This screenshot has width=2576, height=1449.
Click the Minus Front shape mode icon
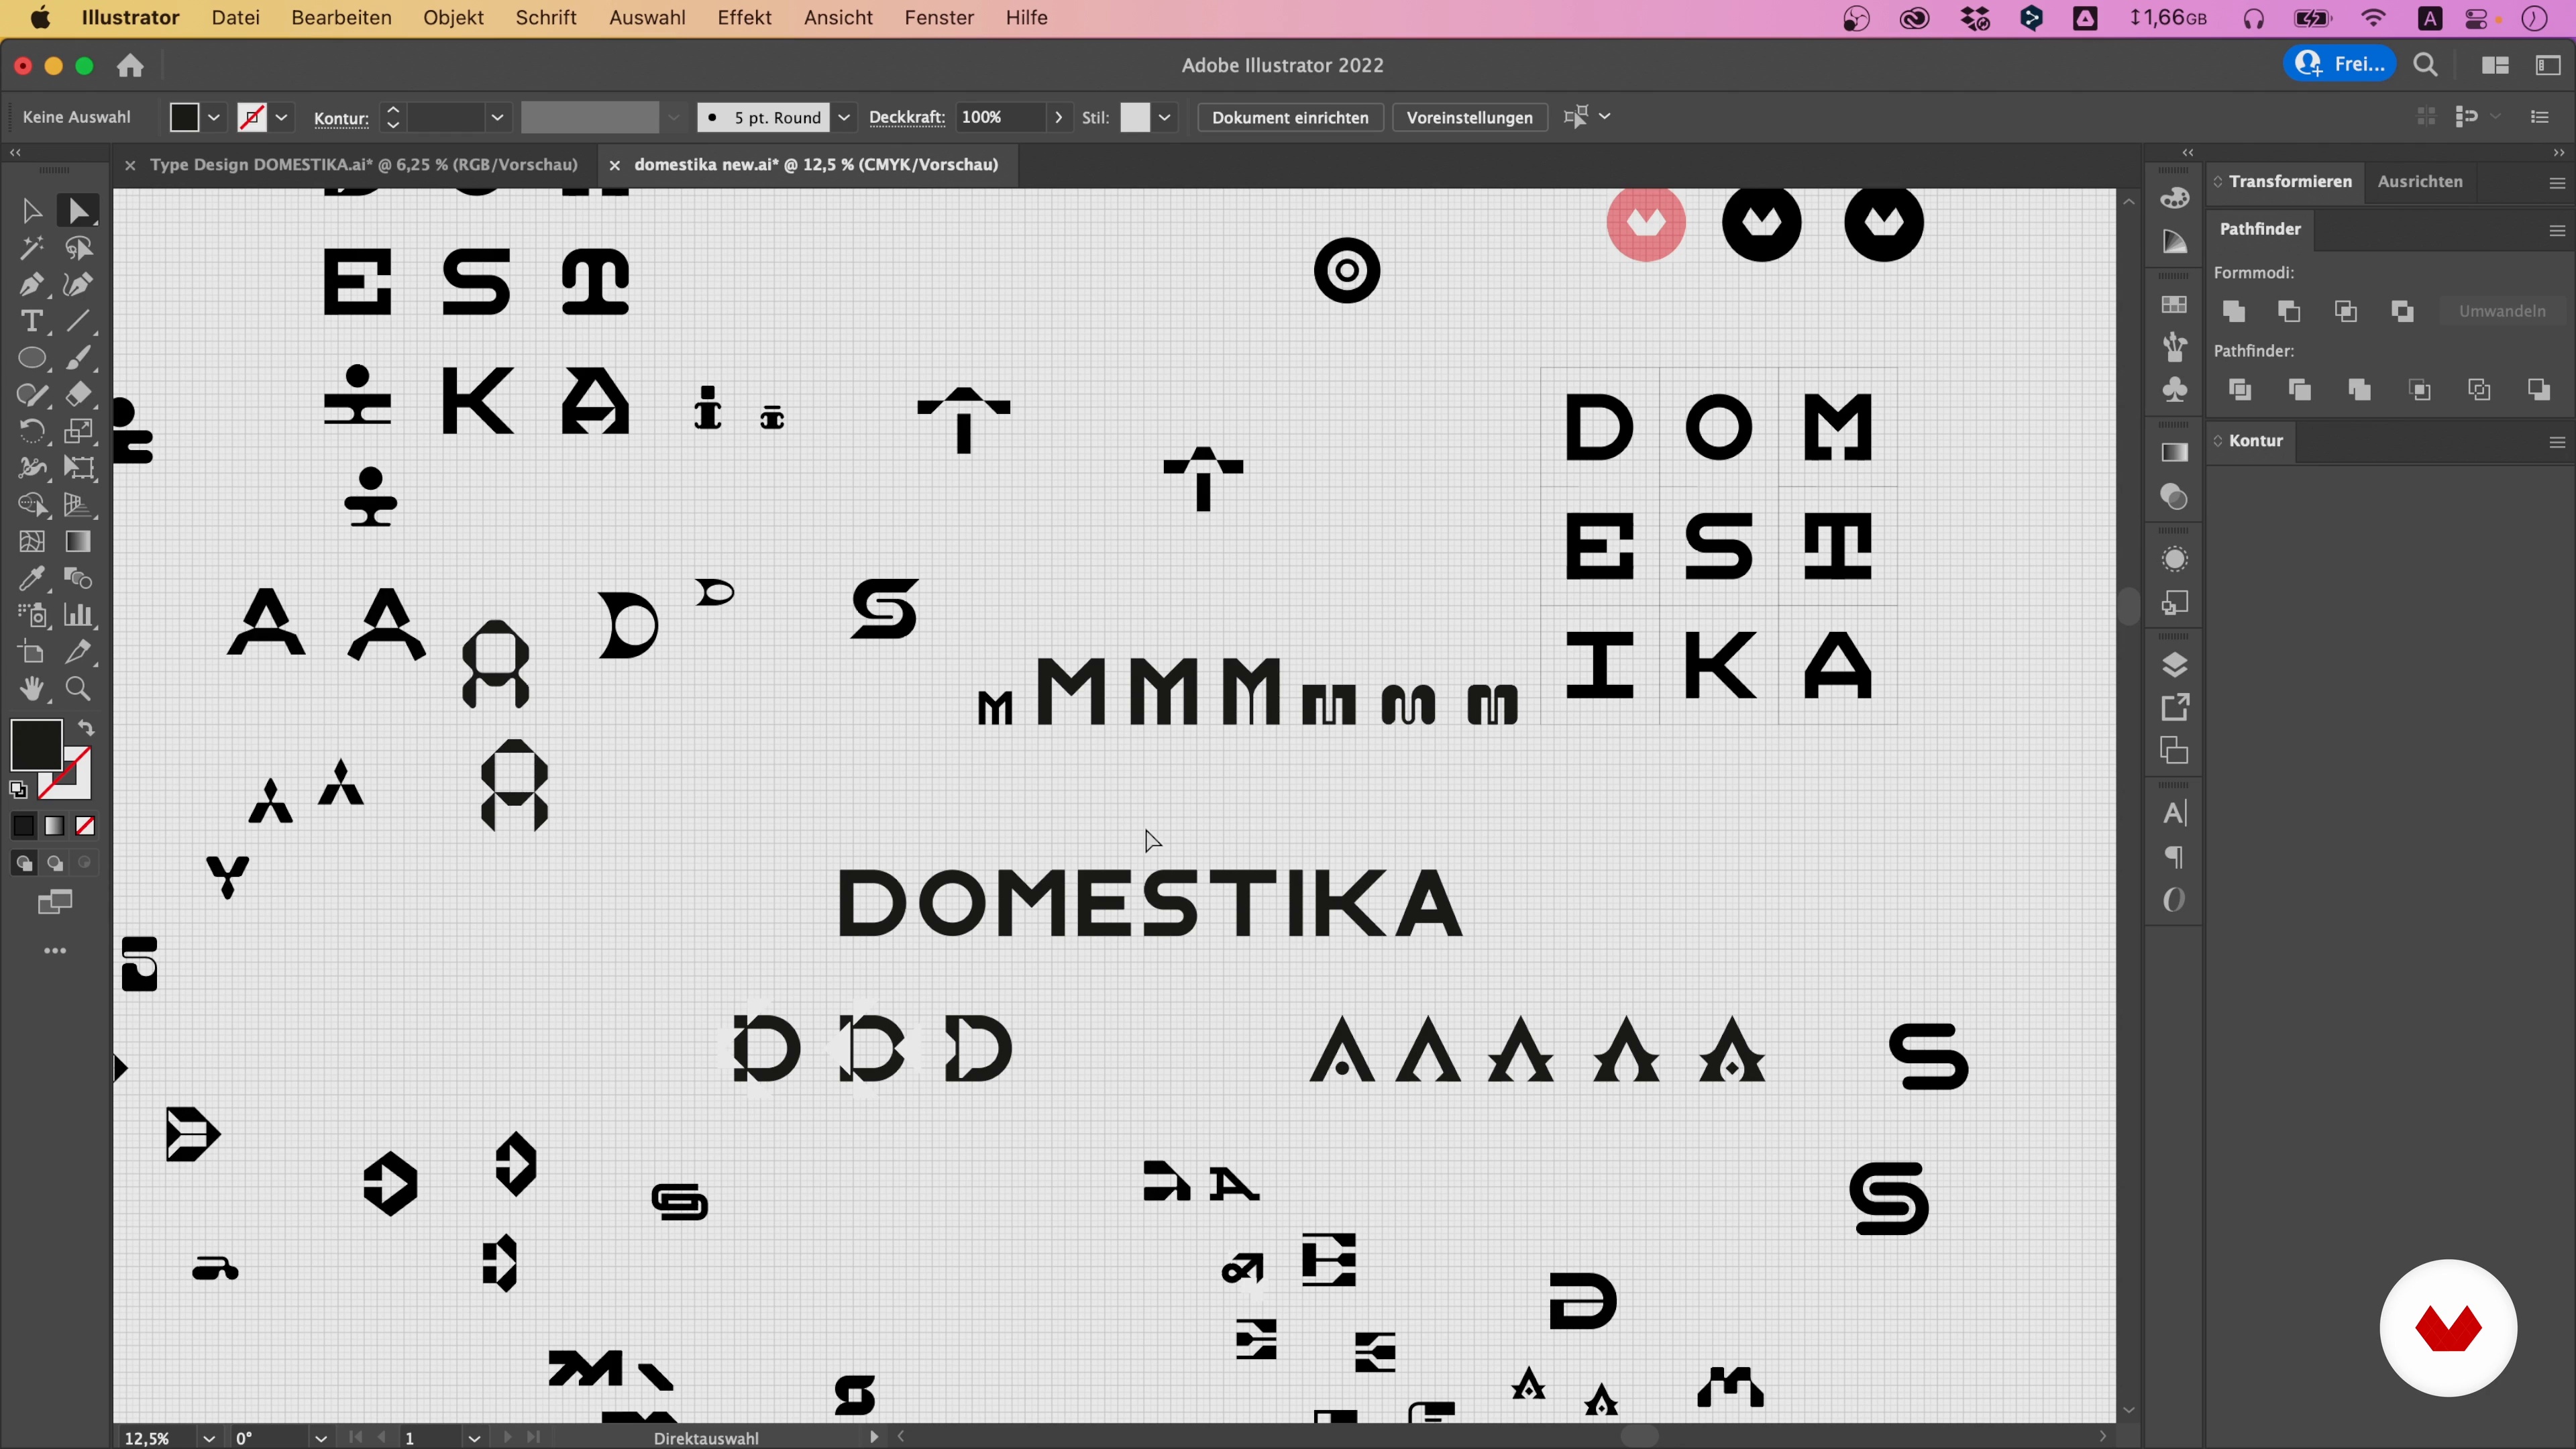coord(2290,312)
